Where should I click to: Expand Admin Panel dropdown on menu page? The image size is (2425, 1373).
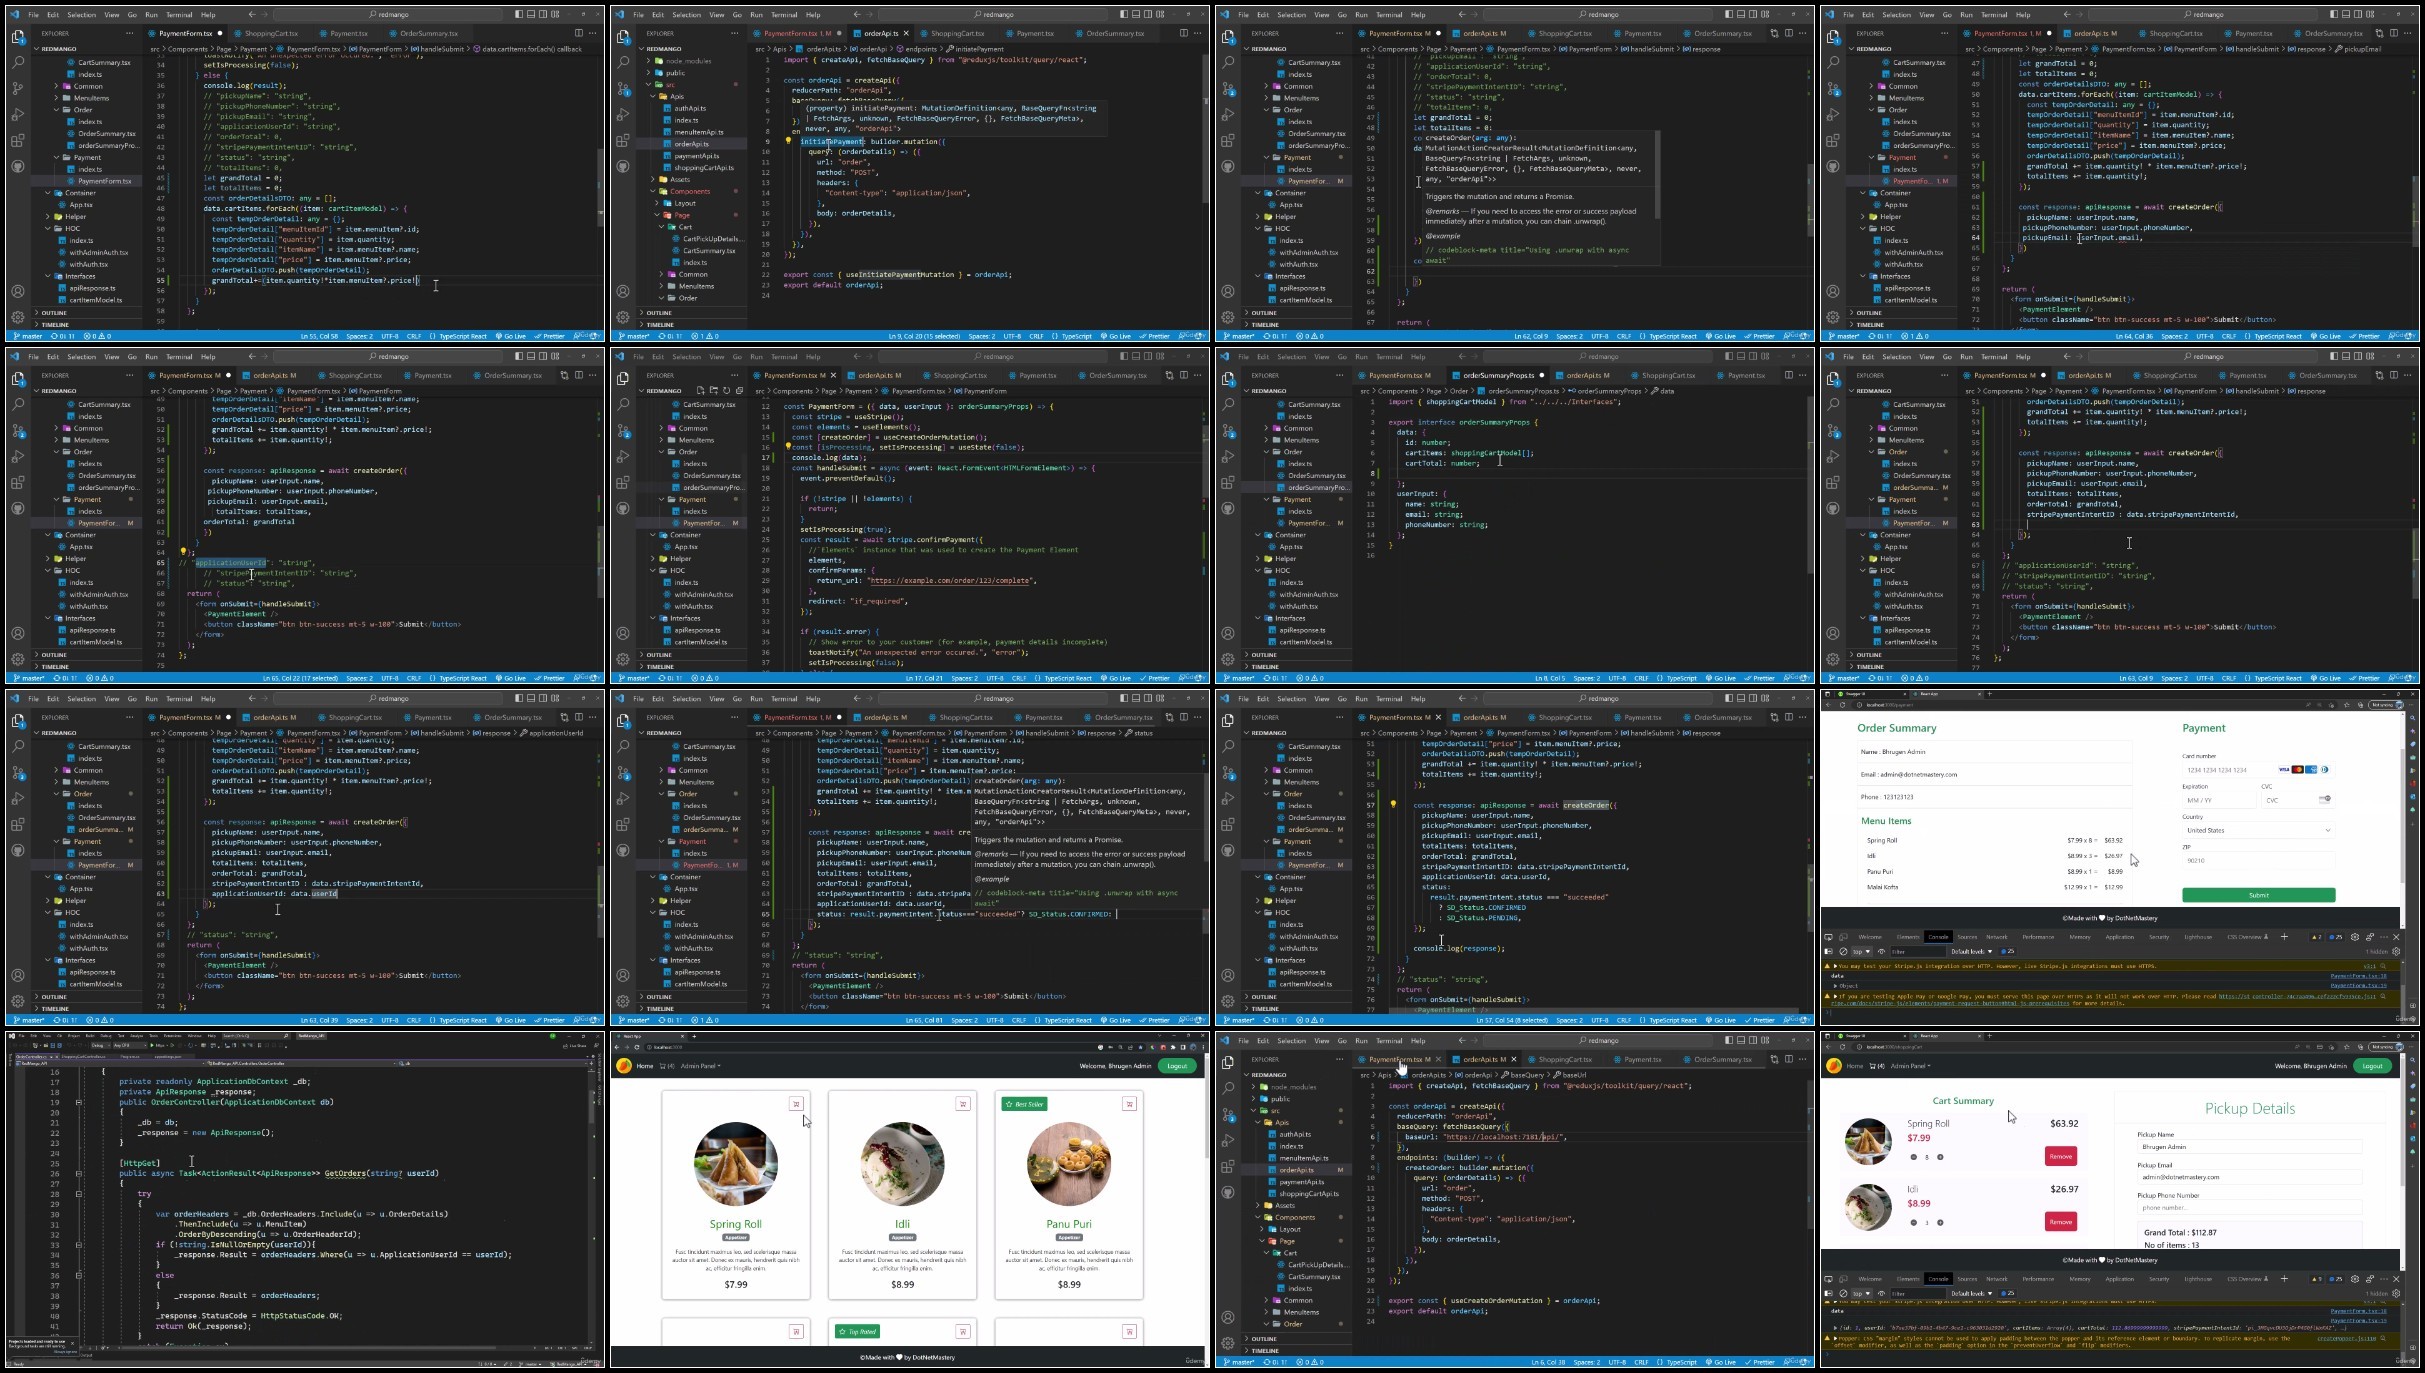tap(701, 1066)
